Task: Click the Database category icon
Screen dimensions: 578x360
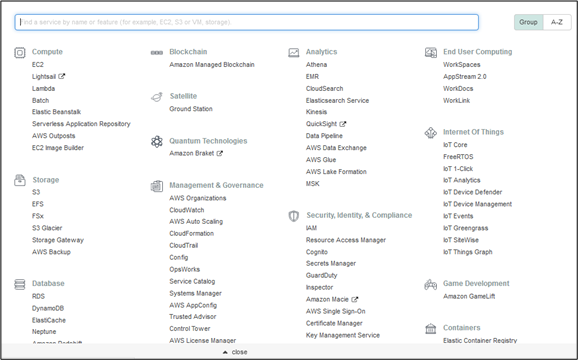Action: coord(20,284)
